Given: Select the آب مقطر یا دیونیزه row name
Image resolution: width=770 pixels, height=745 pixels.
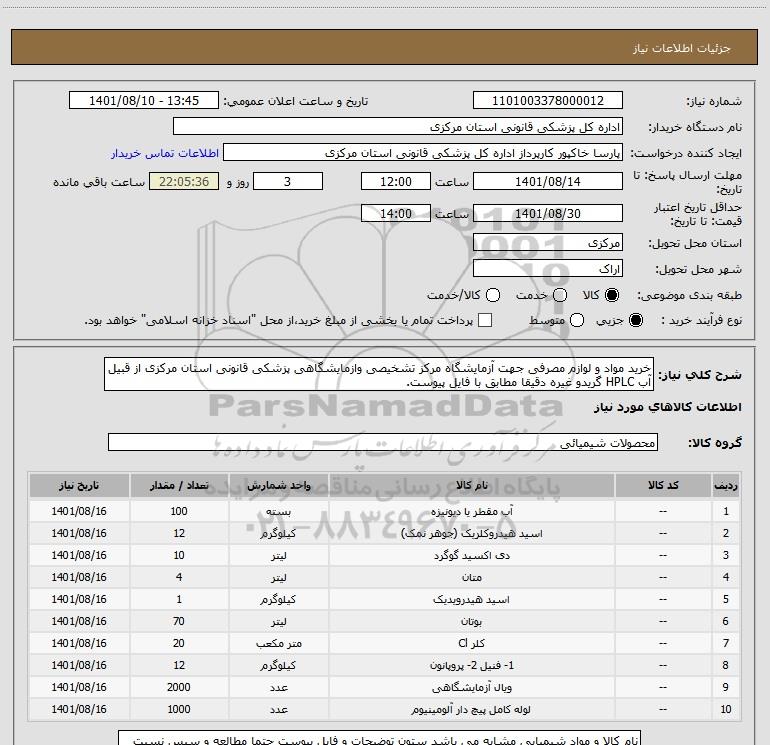Looking at the screenshot, I should click(471, 511).
